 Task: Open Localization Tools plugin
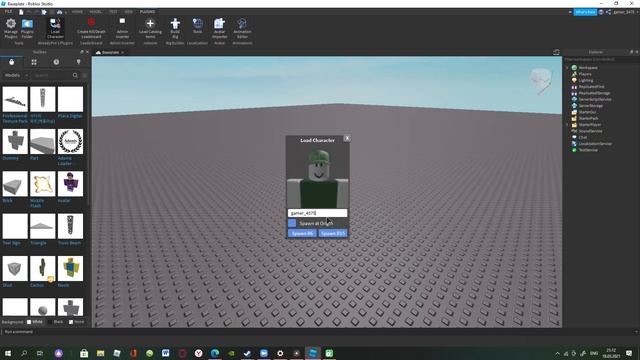tap(198, 26)
